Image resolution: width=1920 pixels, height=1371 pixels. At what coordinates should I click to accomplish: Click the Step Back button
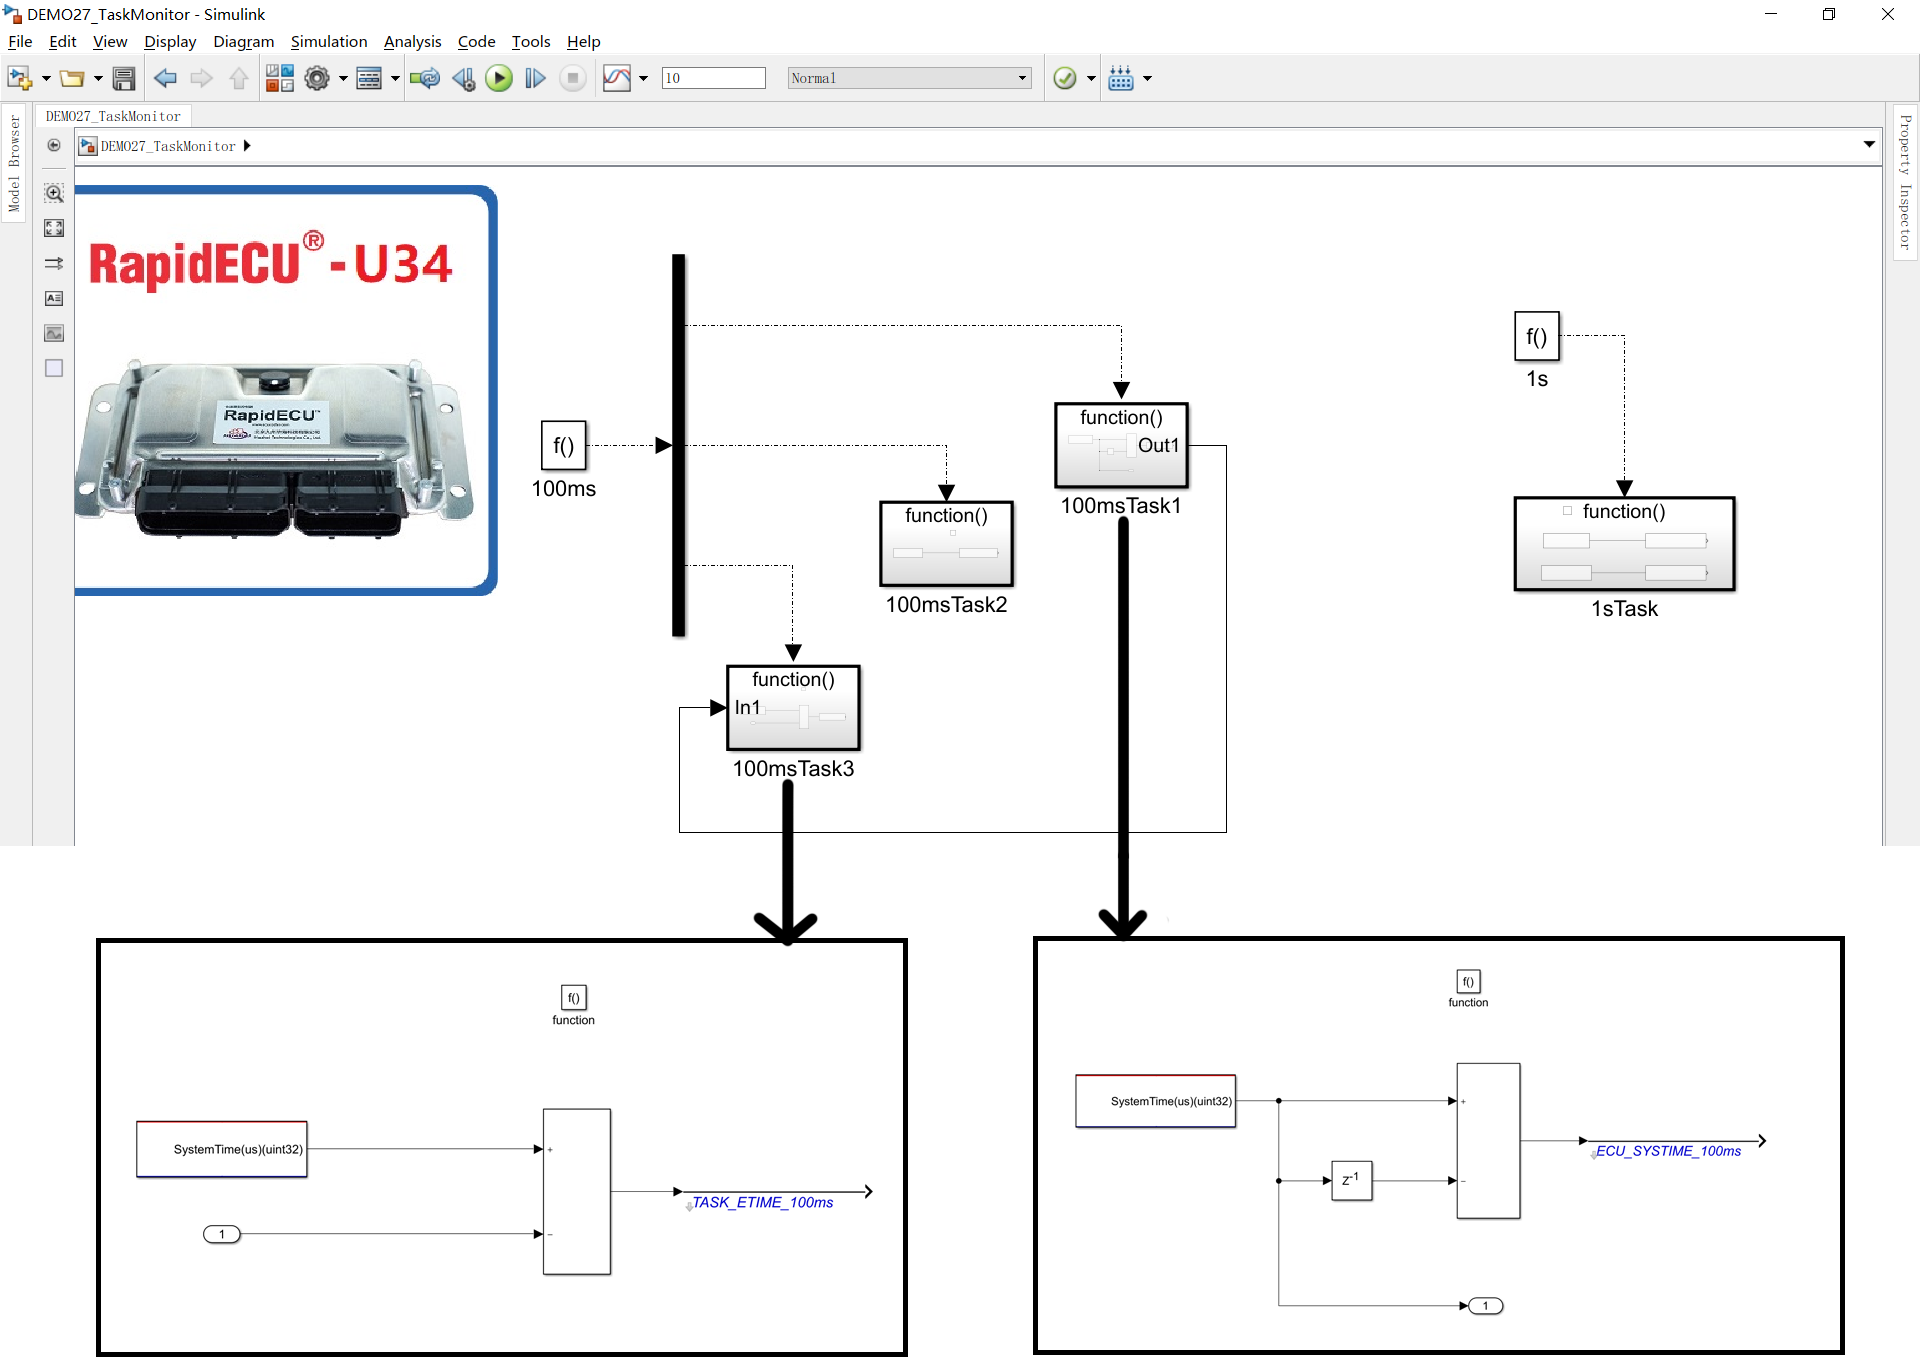coord(463,78)
